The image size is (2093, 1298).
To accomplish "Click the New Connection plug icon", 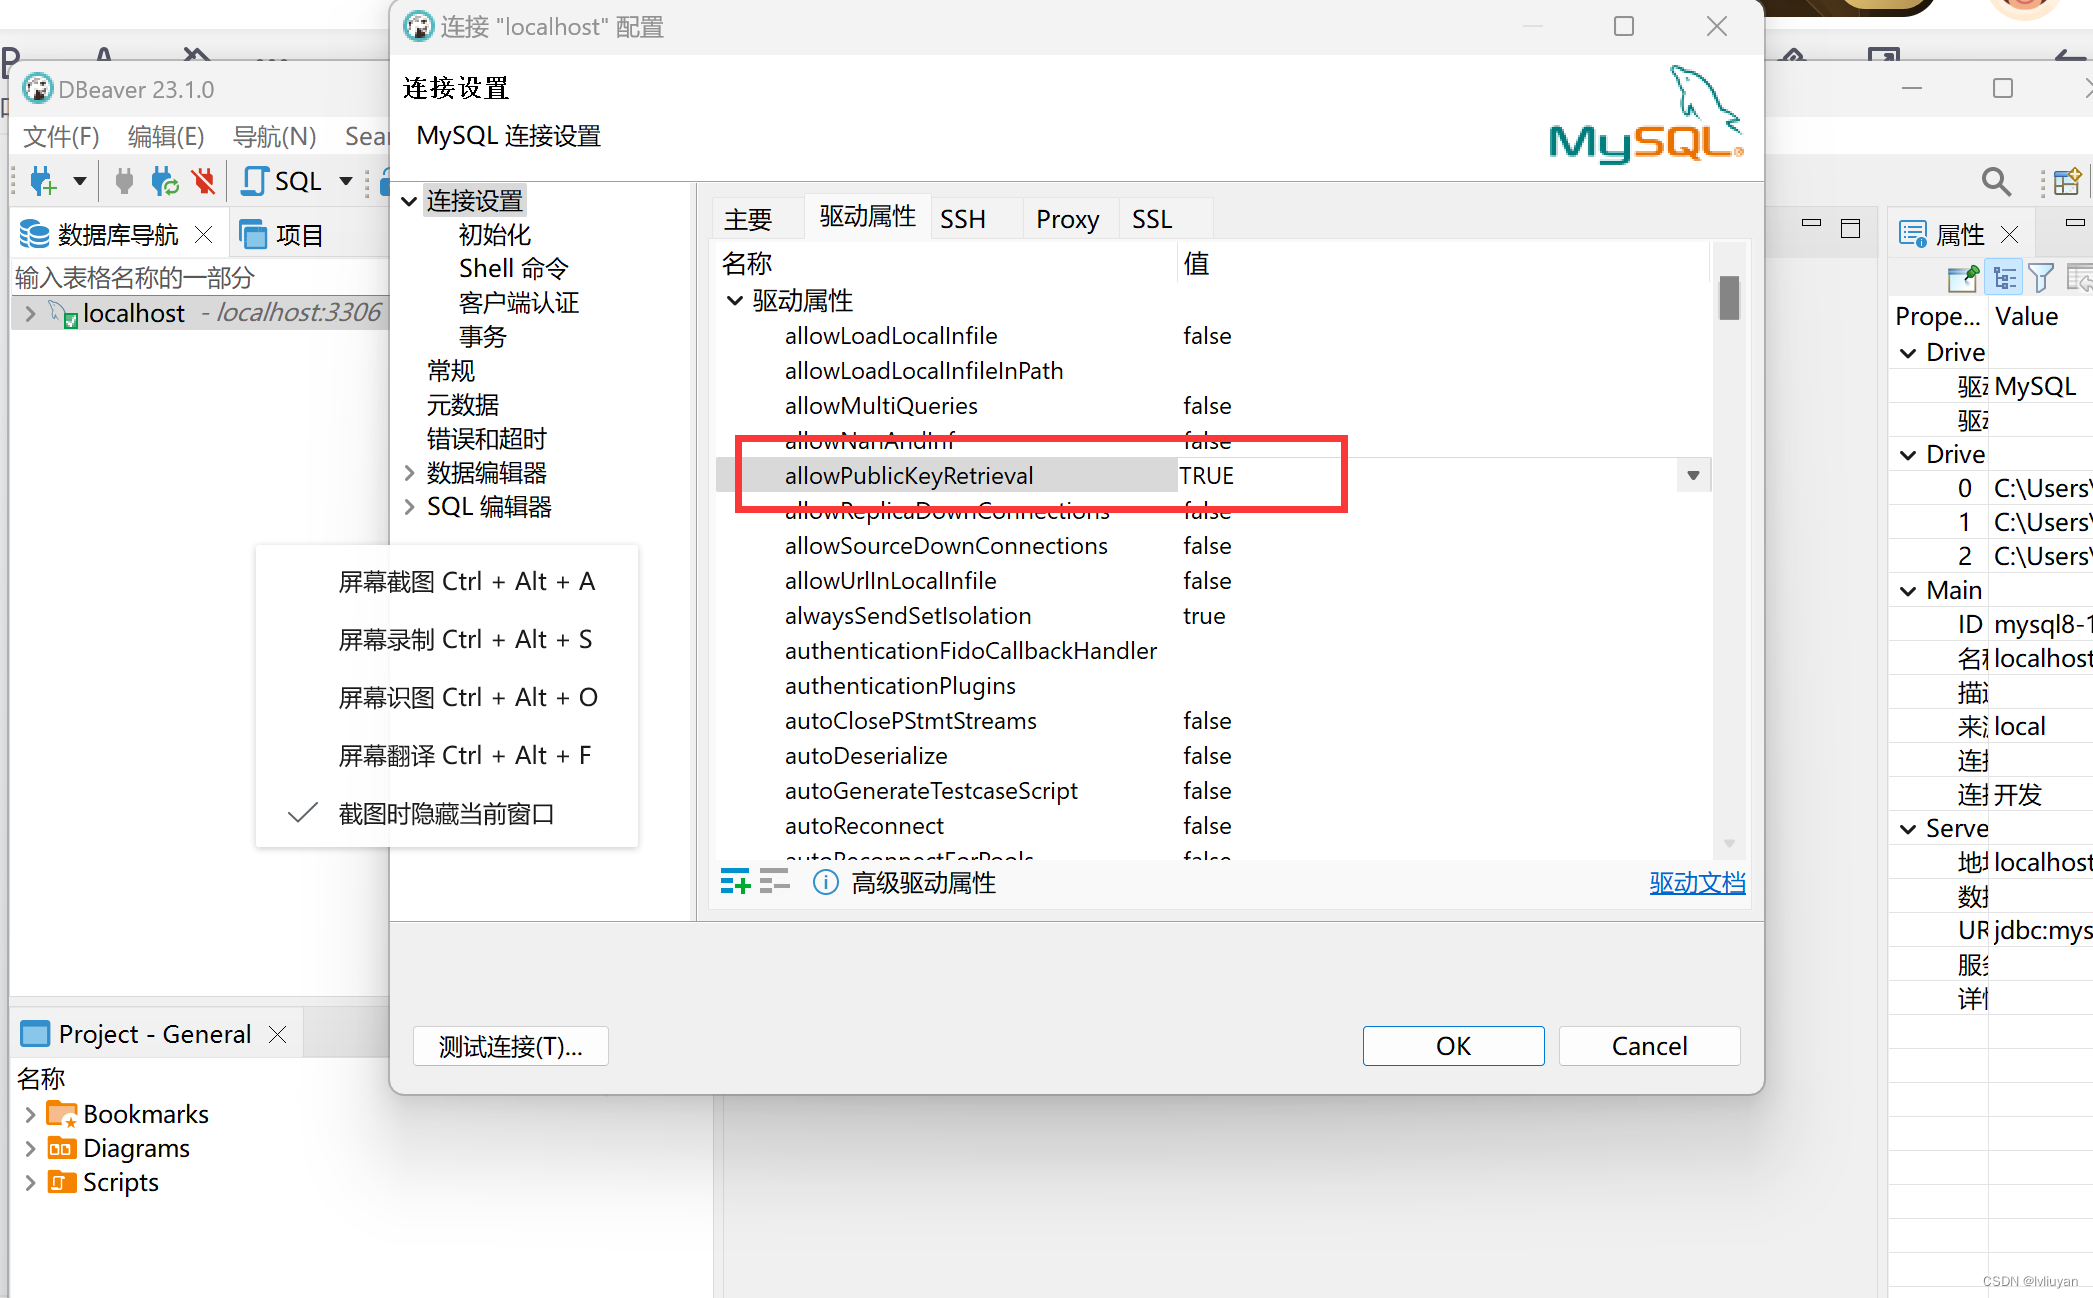I will 41,181.
